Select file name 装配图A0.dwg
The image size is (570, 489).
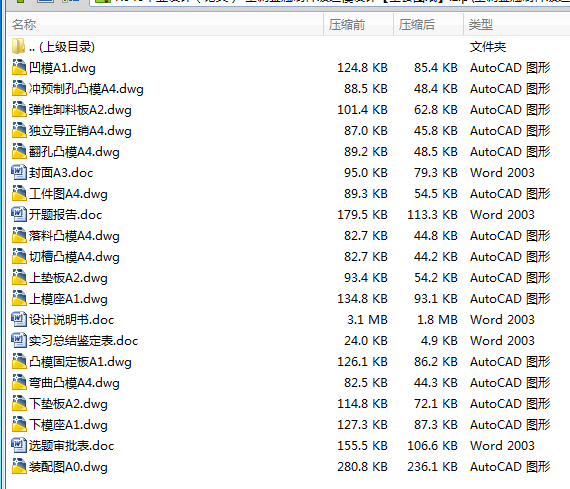tap(68, 467)
